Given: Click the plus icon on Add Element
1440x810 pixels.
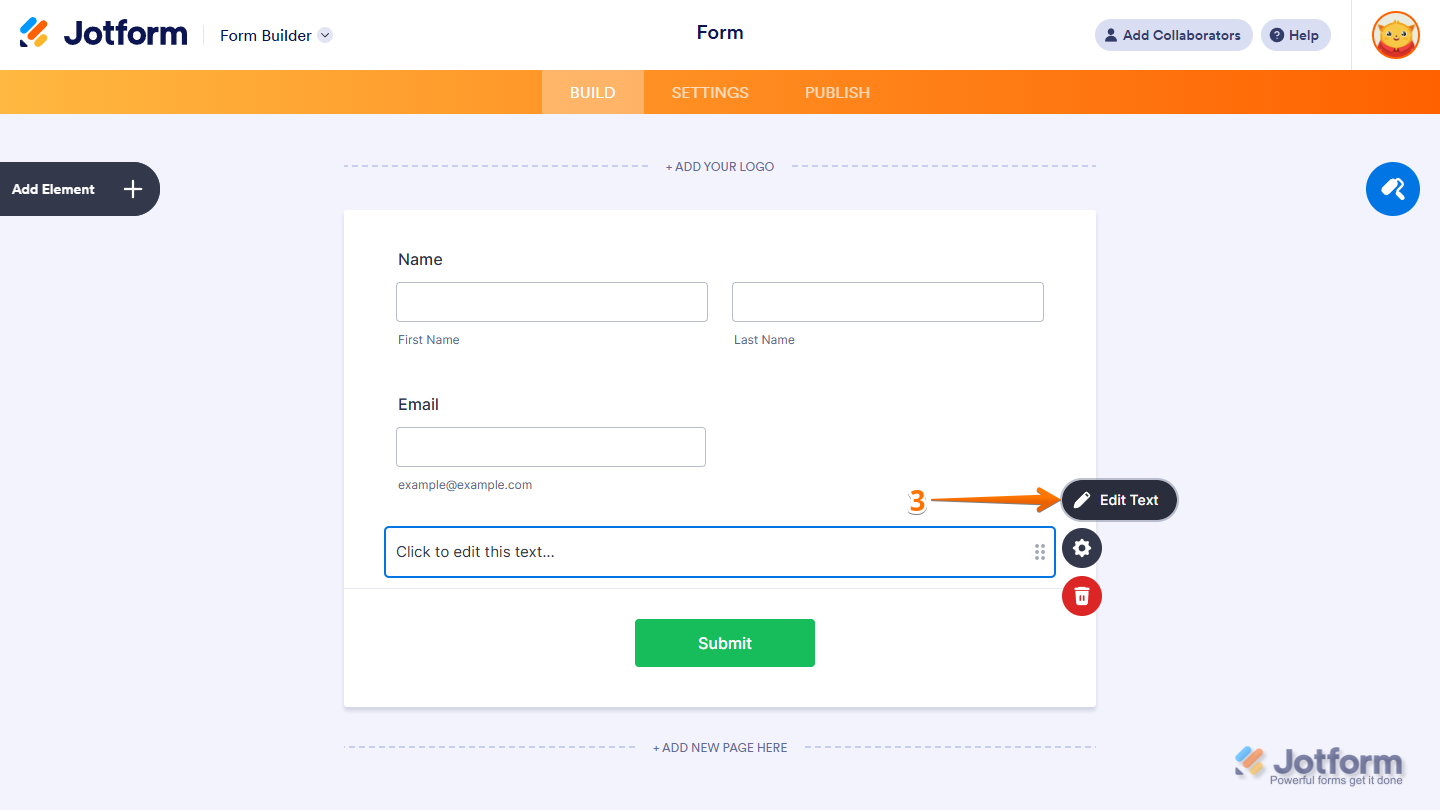Looking at the screenshot, I should click(x=133, y=189).
